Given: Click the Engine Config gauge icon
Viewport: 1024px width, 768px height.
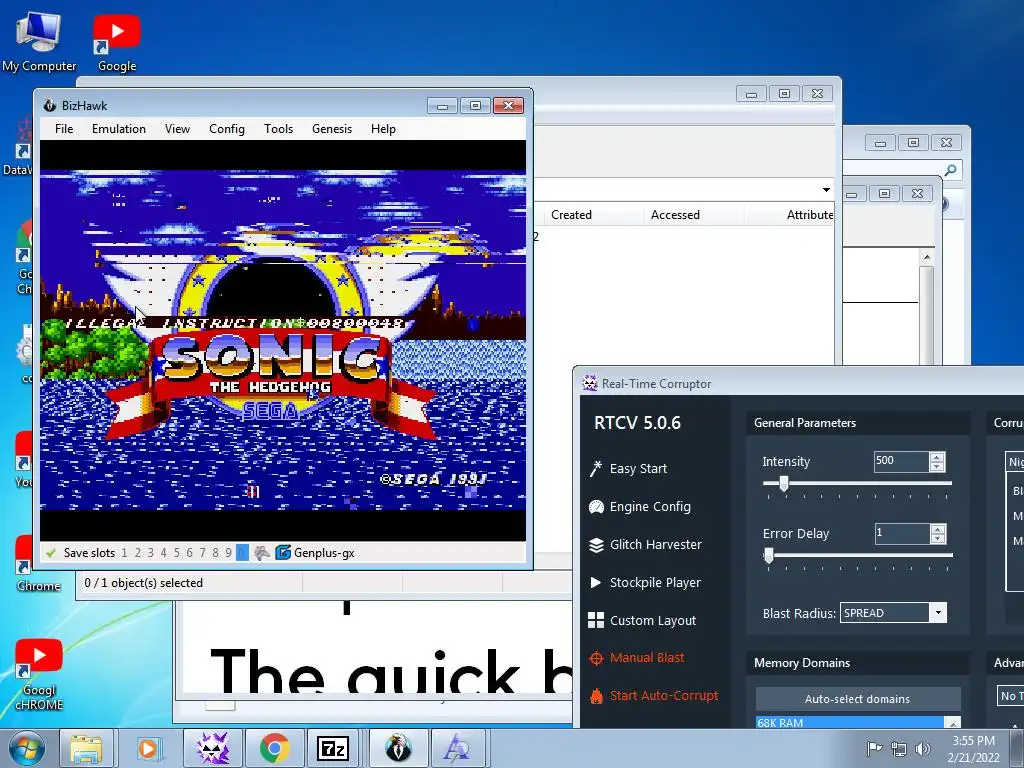Looking at the screenshot, I should 596,506.
